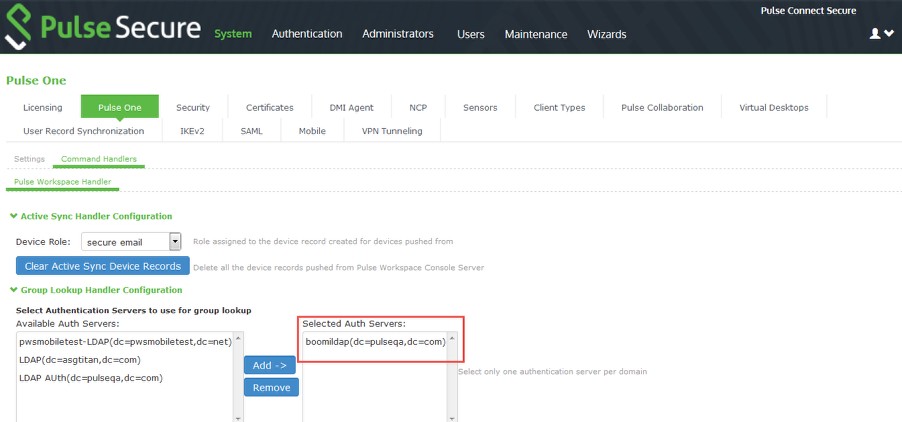Screen dimensions: 902x422
Task: Click Available Auth Servers scrollbar down arrow
Action: click(238, 418)
